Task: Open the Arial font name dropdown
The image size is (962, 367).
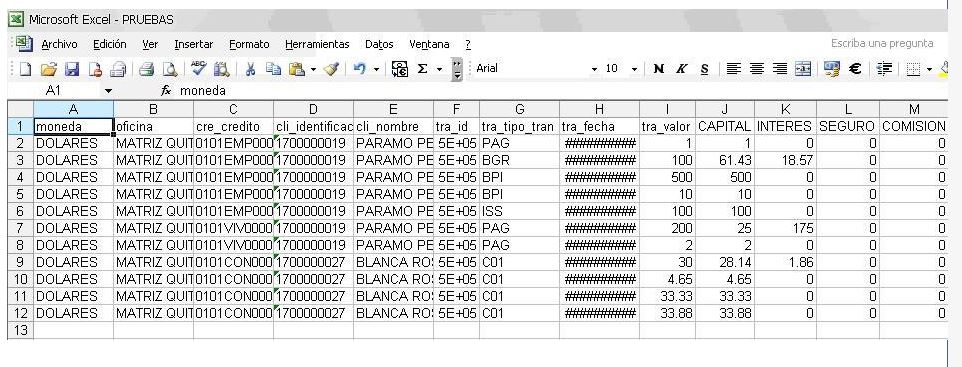Action: (x=594, y=69)
